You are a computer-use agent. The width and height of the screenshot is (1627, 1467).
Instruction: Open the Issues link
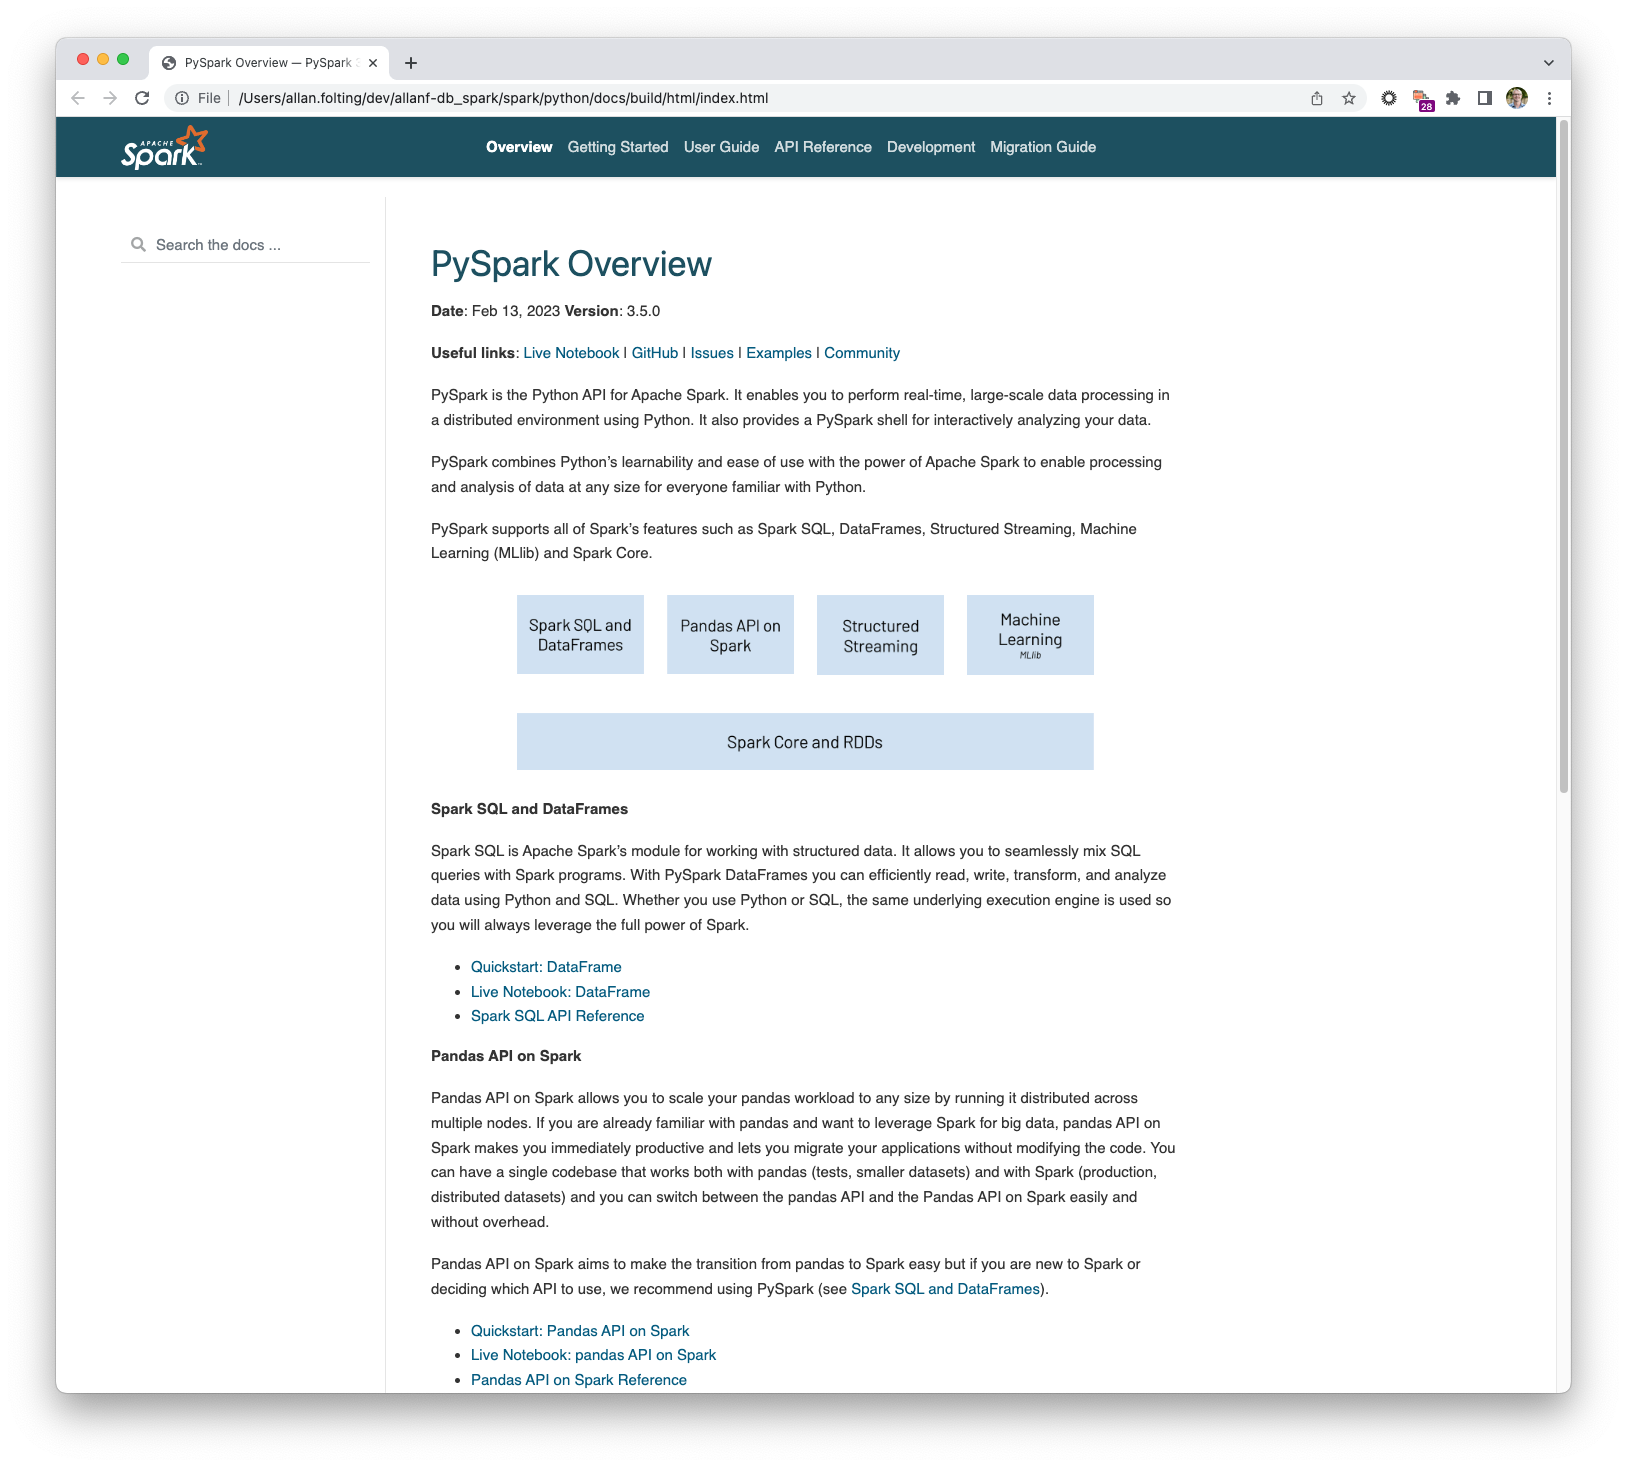(x=712, y=353)
